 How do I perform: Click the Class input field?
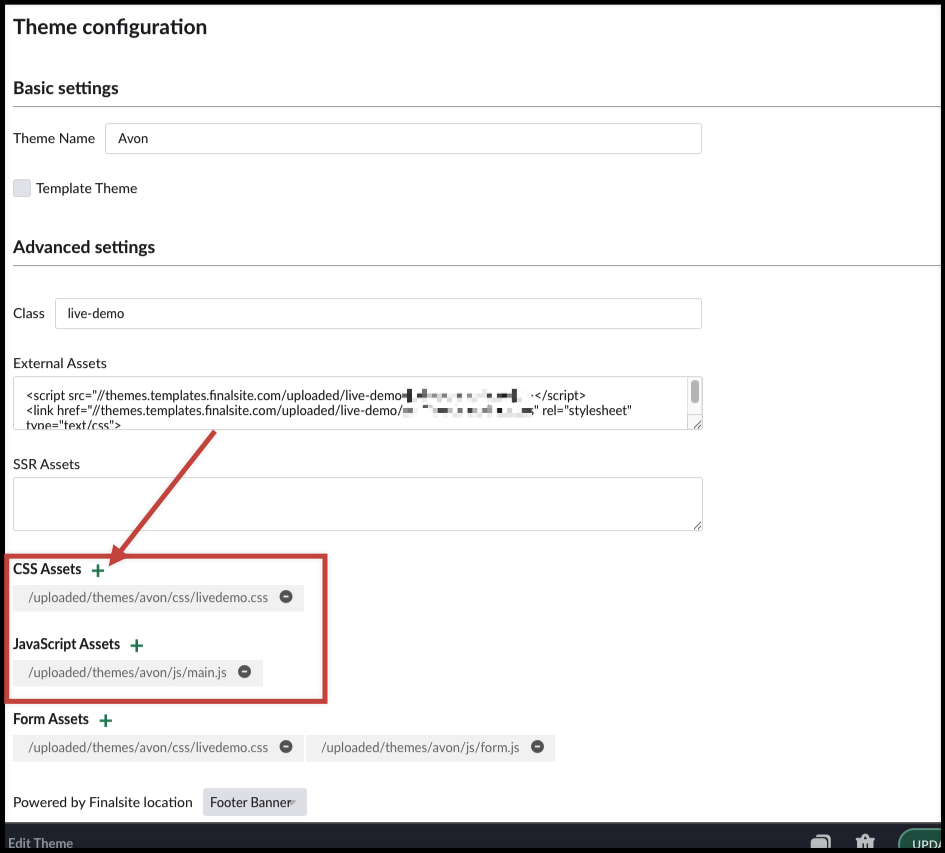pos(378,313)
